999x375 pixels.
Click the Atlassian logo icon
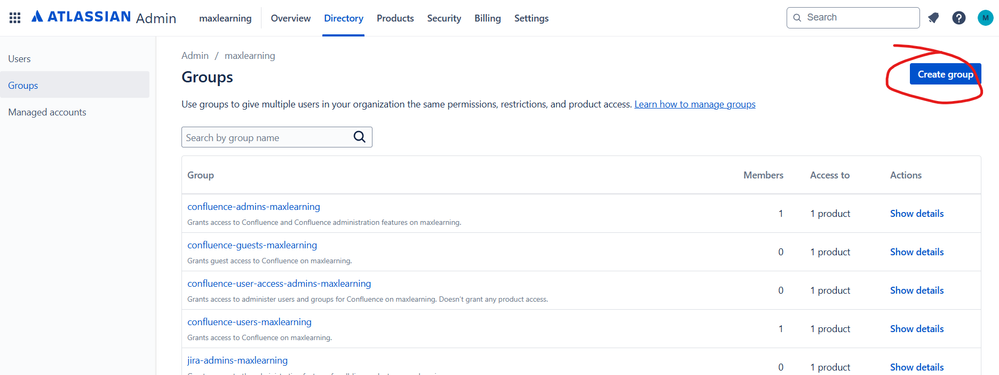pos(36,17)
